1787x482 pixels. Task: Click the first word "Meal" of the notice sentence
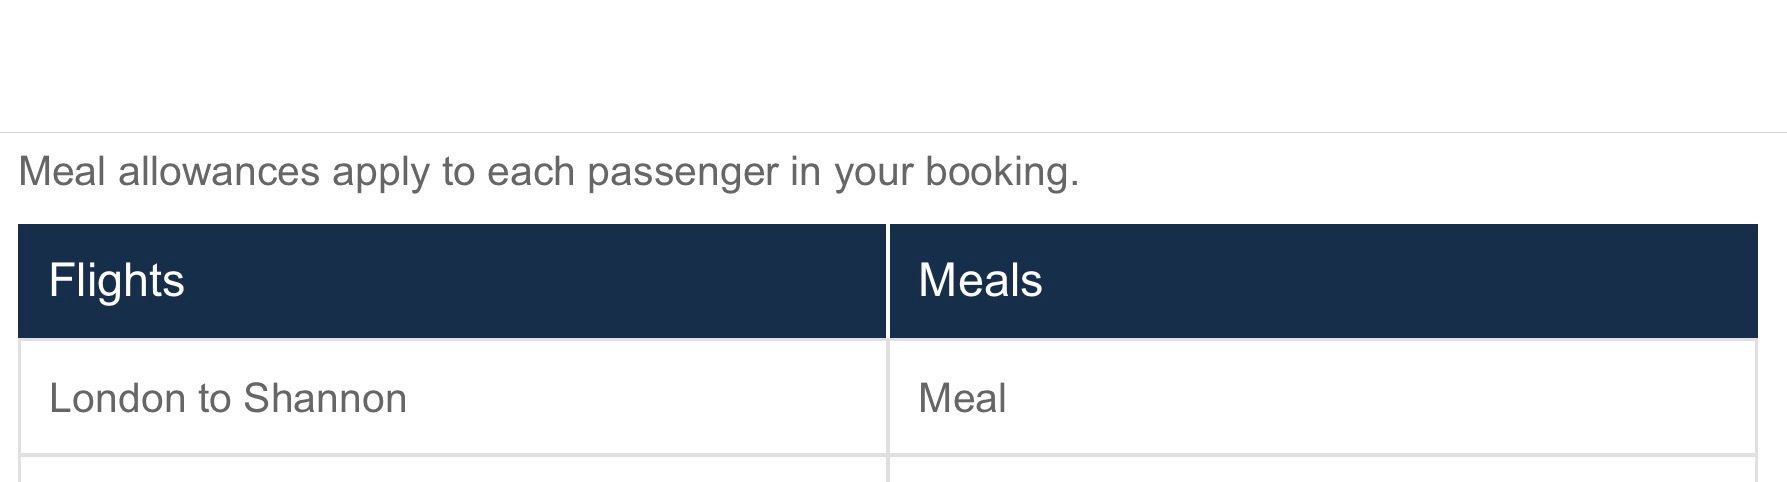[x=62, y=172]
